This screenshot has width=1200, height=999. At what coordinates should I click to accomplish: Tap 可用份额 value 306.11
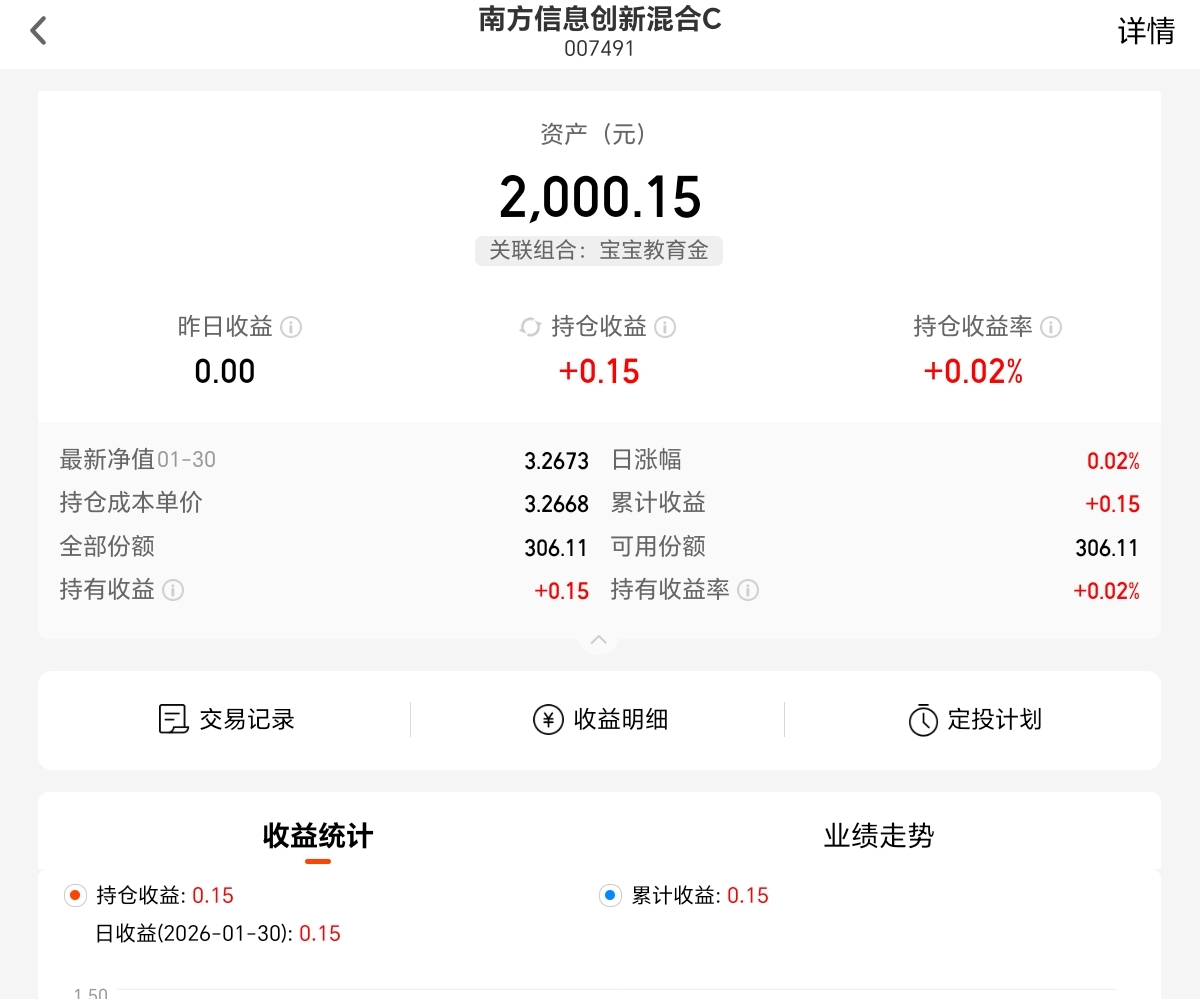click(1107, 547)
